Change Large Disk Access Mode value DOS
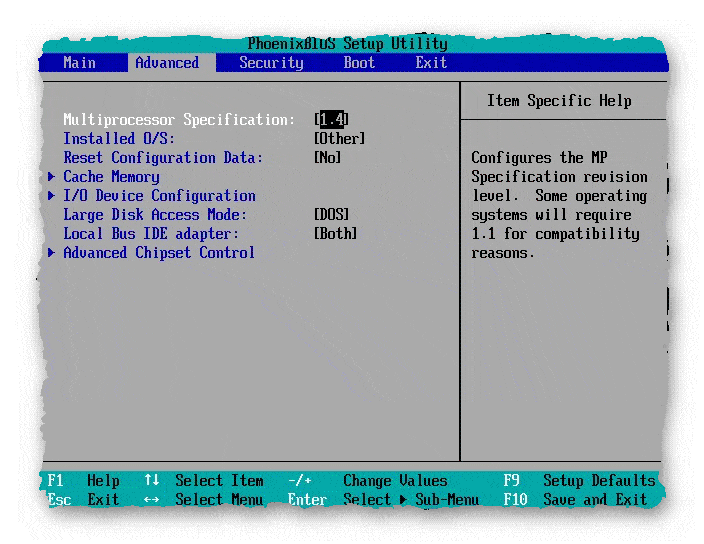The height and width of the screenshot is (544, 704). 331,214
